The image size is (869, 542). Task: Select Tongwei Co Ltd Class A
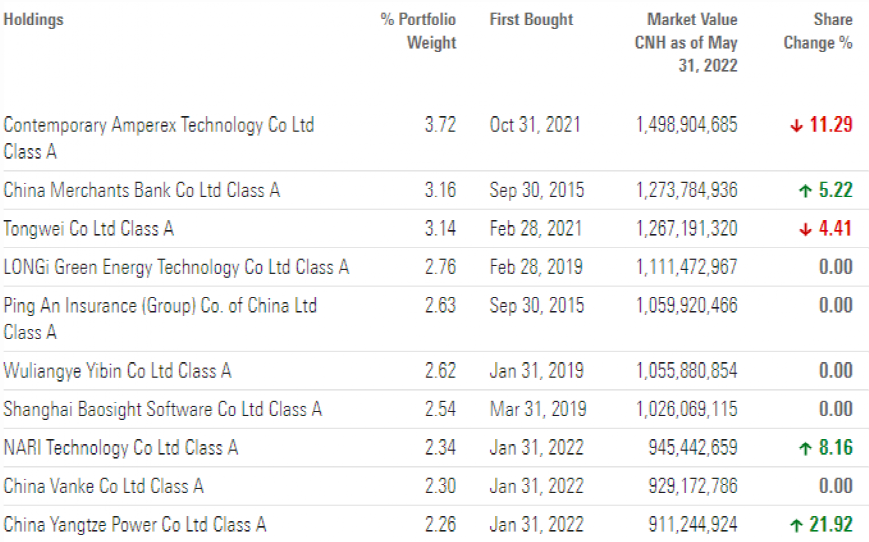(x=88, y=229)
